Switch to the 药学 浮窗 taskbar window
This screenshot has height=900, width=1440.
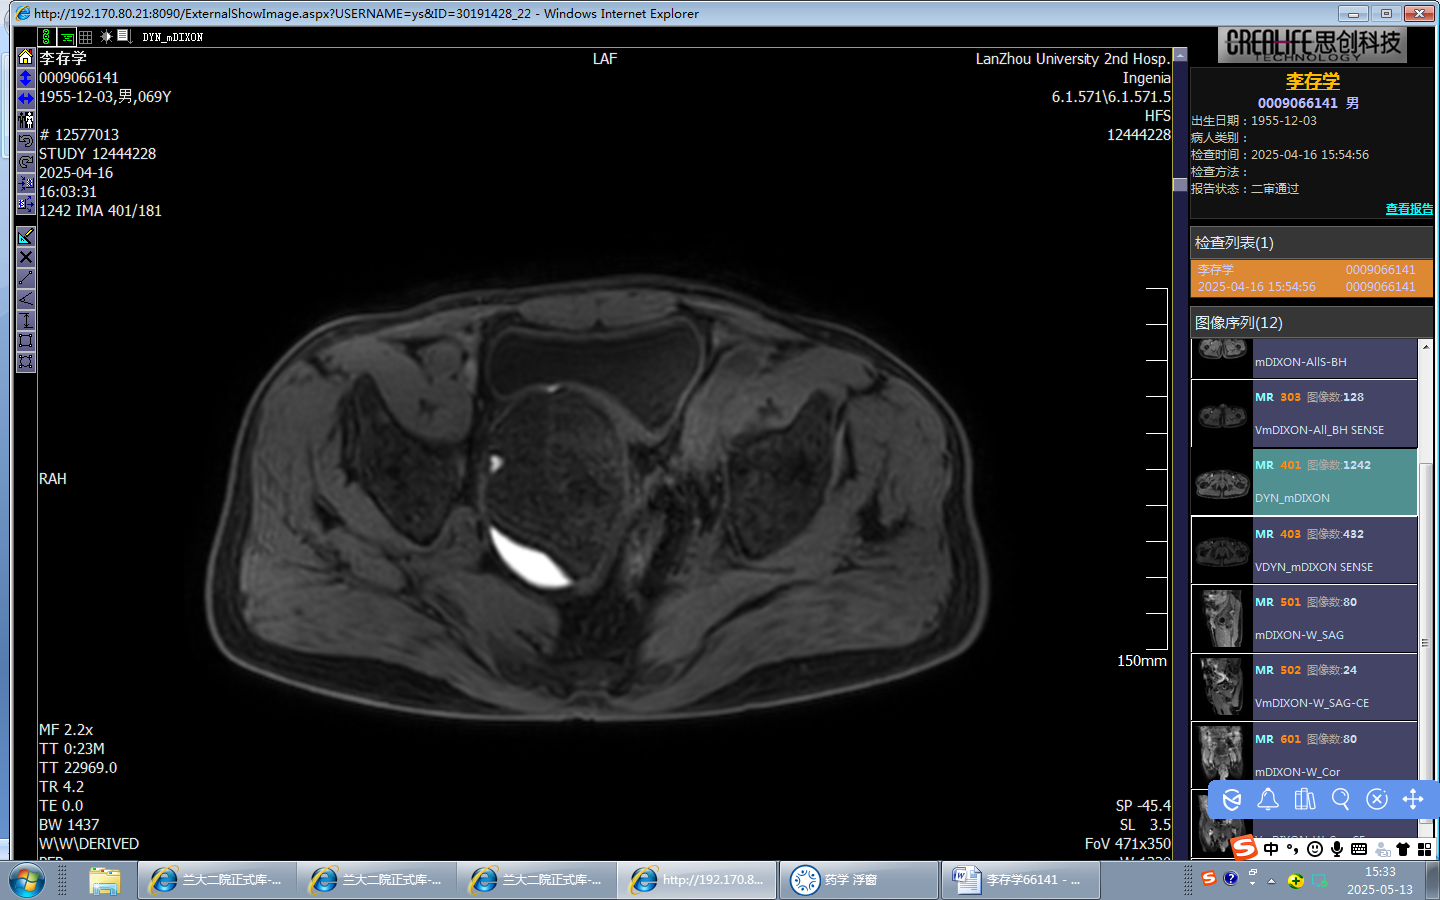tap(858, 880)
